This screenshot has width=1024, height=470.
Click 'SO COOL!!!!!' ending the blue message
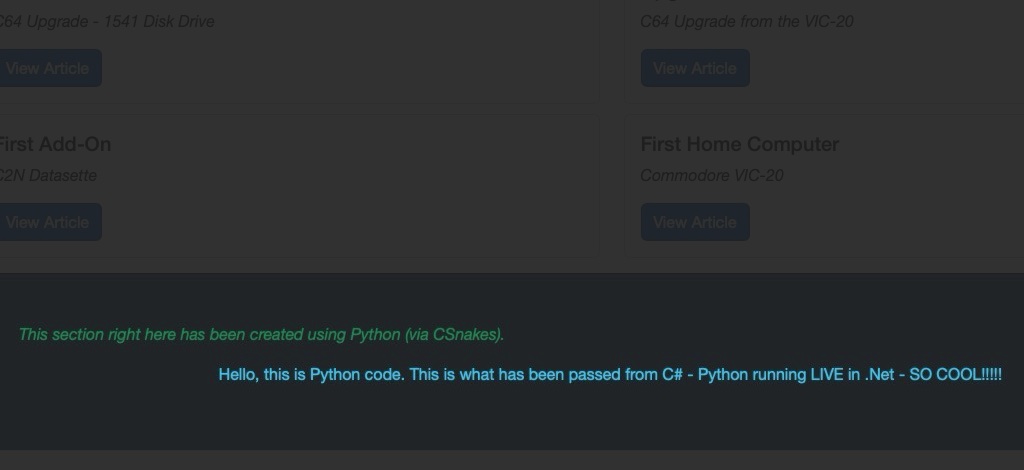(x=955, y=375)
